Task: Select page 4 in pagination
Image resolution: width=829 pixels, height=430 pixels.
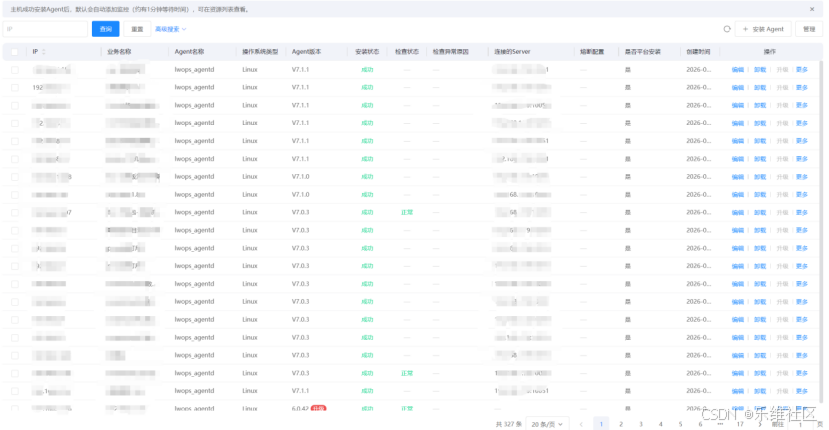Action: (x=660, y=424)
